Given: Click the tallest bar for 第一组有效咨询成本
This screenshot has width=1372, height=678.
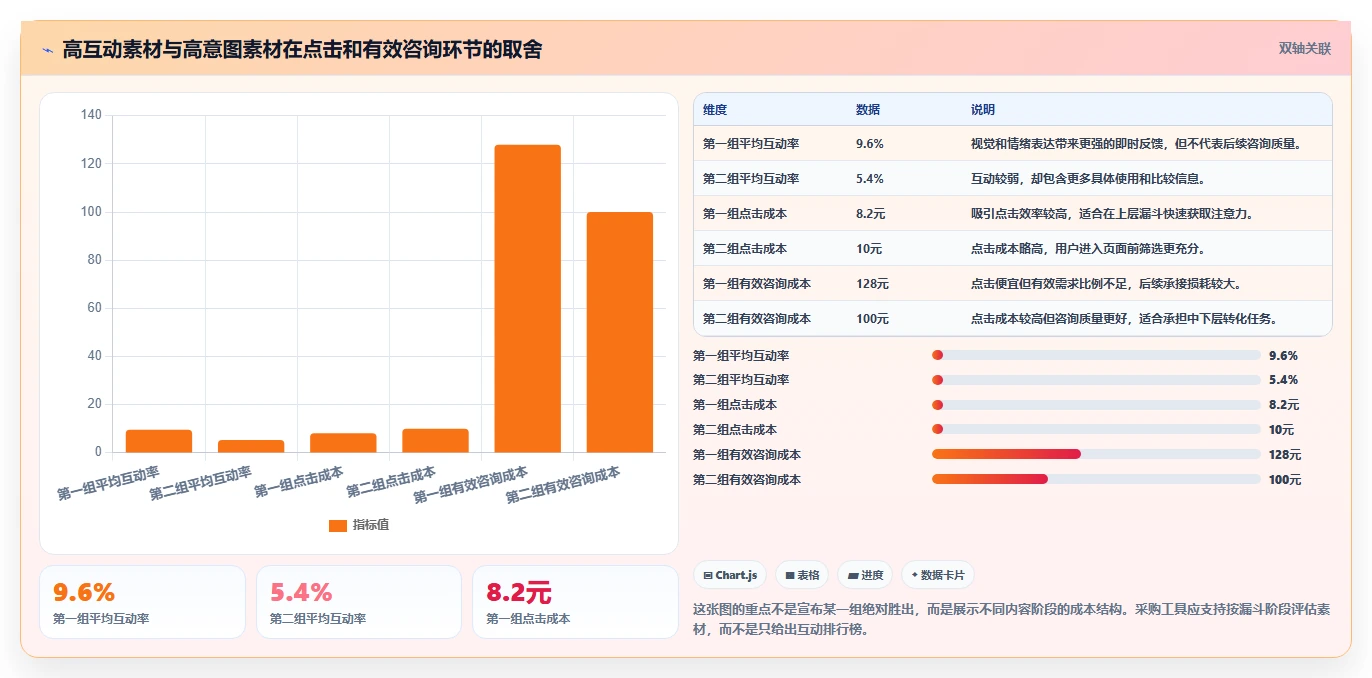Looking at the screenshot, I should 528,298.
